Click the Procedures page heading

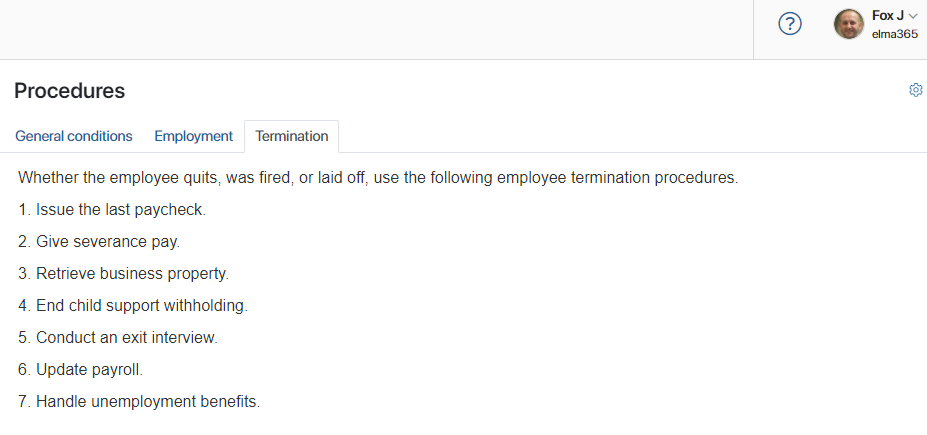pos(70,90)
